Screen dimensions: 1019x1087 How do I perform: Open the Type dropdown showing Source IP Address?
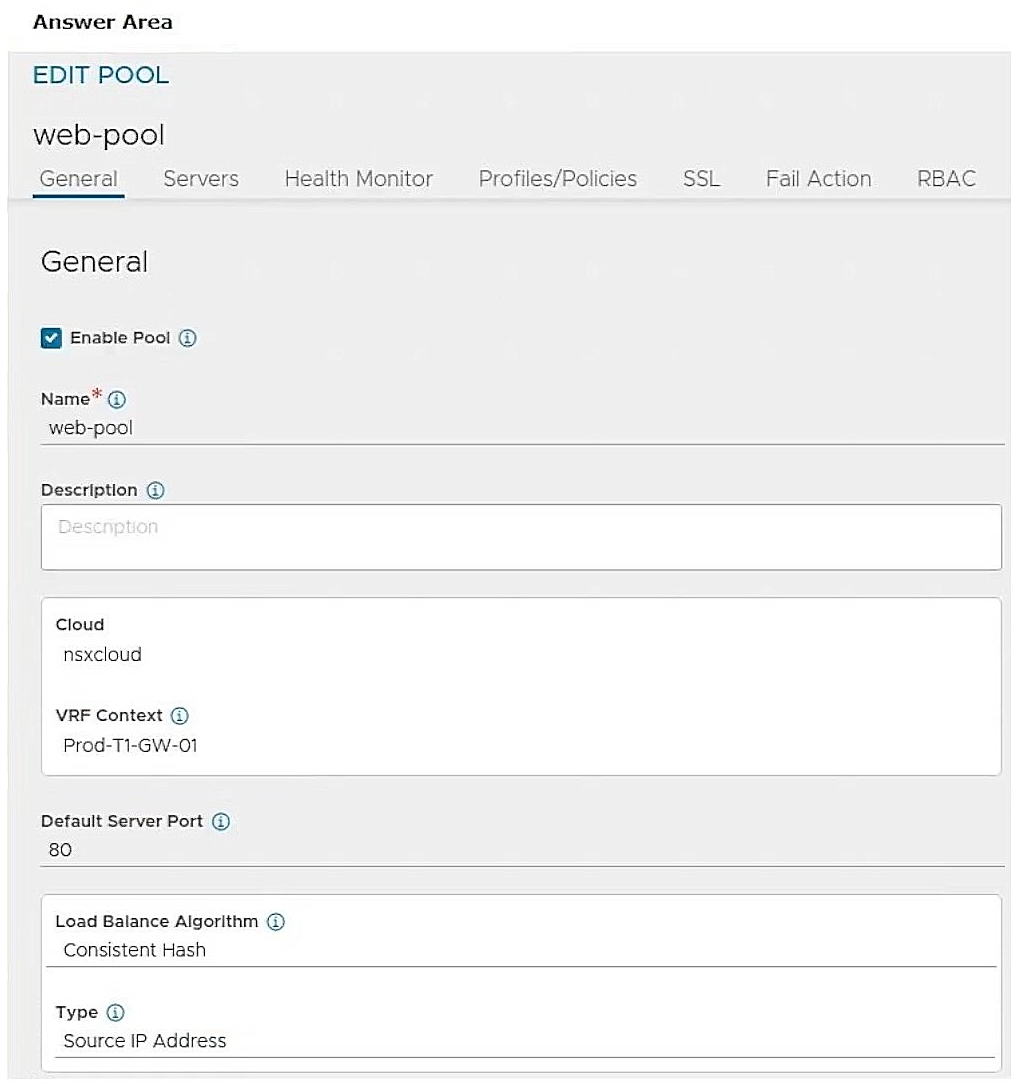point(520,1041)
